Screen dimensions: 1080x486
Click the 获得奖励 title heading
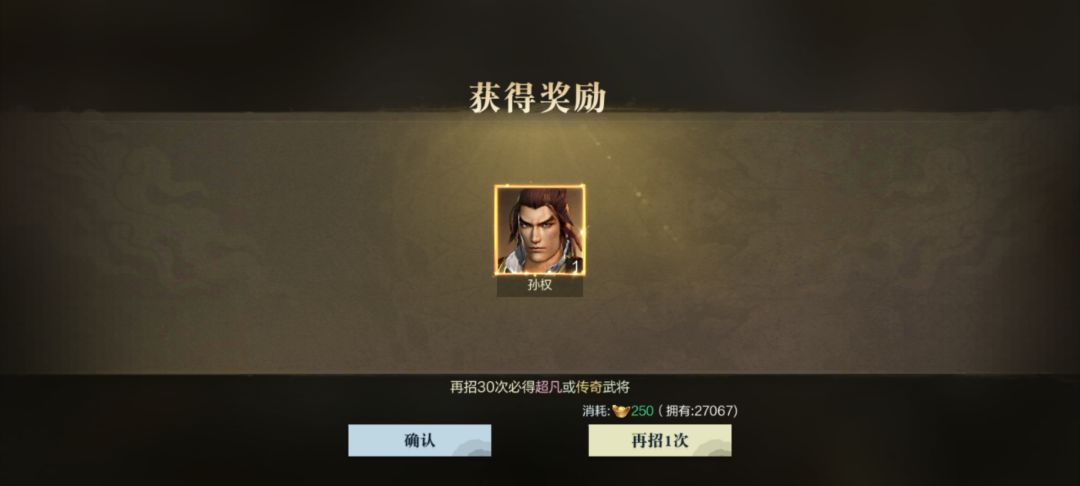[x=538, y=97]
